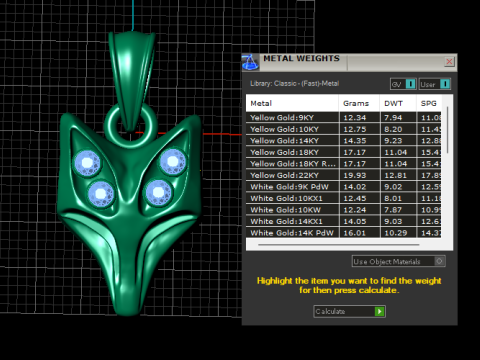Click the 19.93 grams value
This screenshot has height=360, width=480.
click(355, 175)
